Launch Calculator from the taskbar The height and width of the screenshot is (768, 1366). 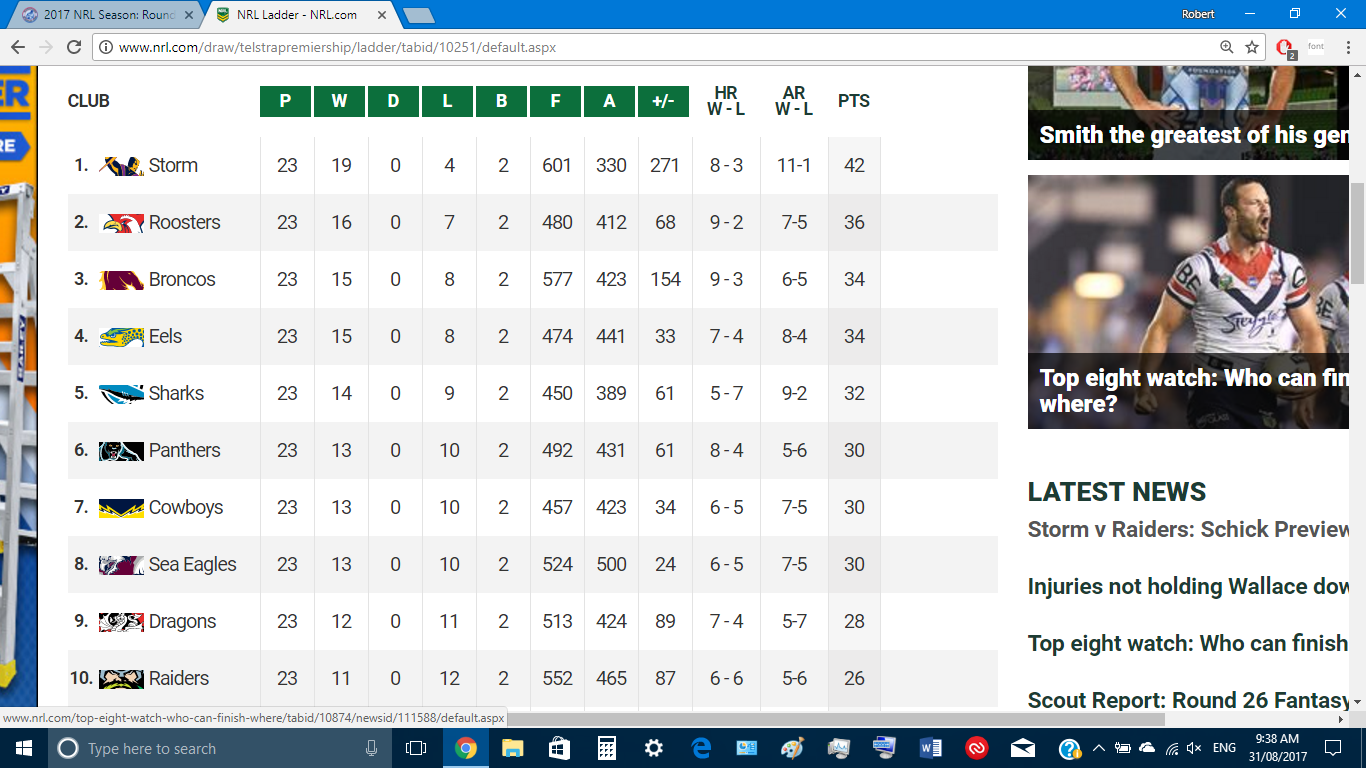(606, 748)
